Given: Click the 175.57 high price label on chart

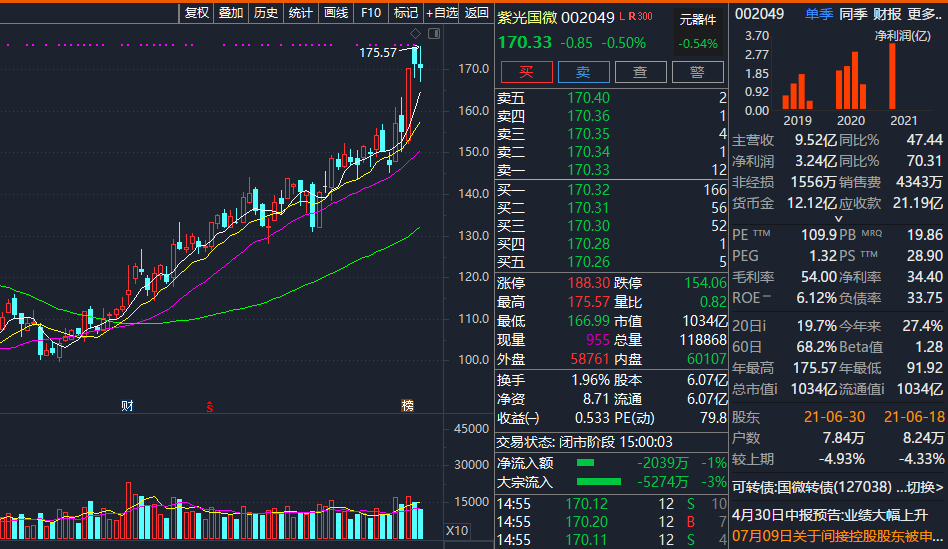Looking at the screenshot, I should (x=378, y=53).
